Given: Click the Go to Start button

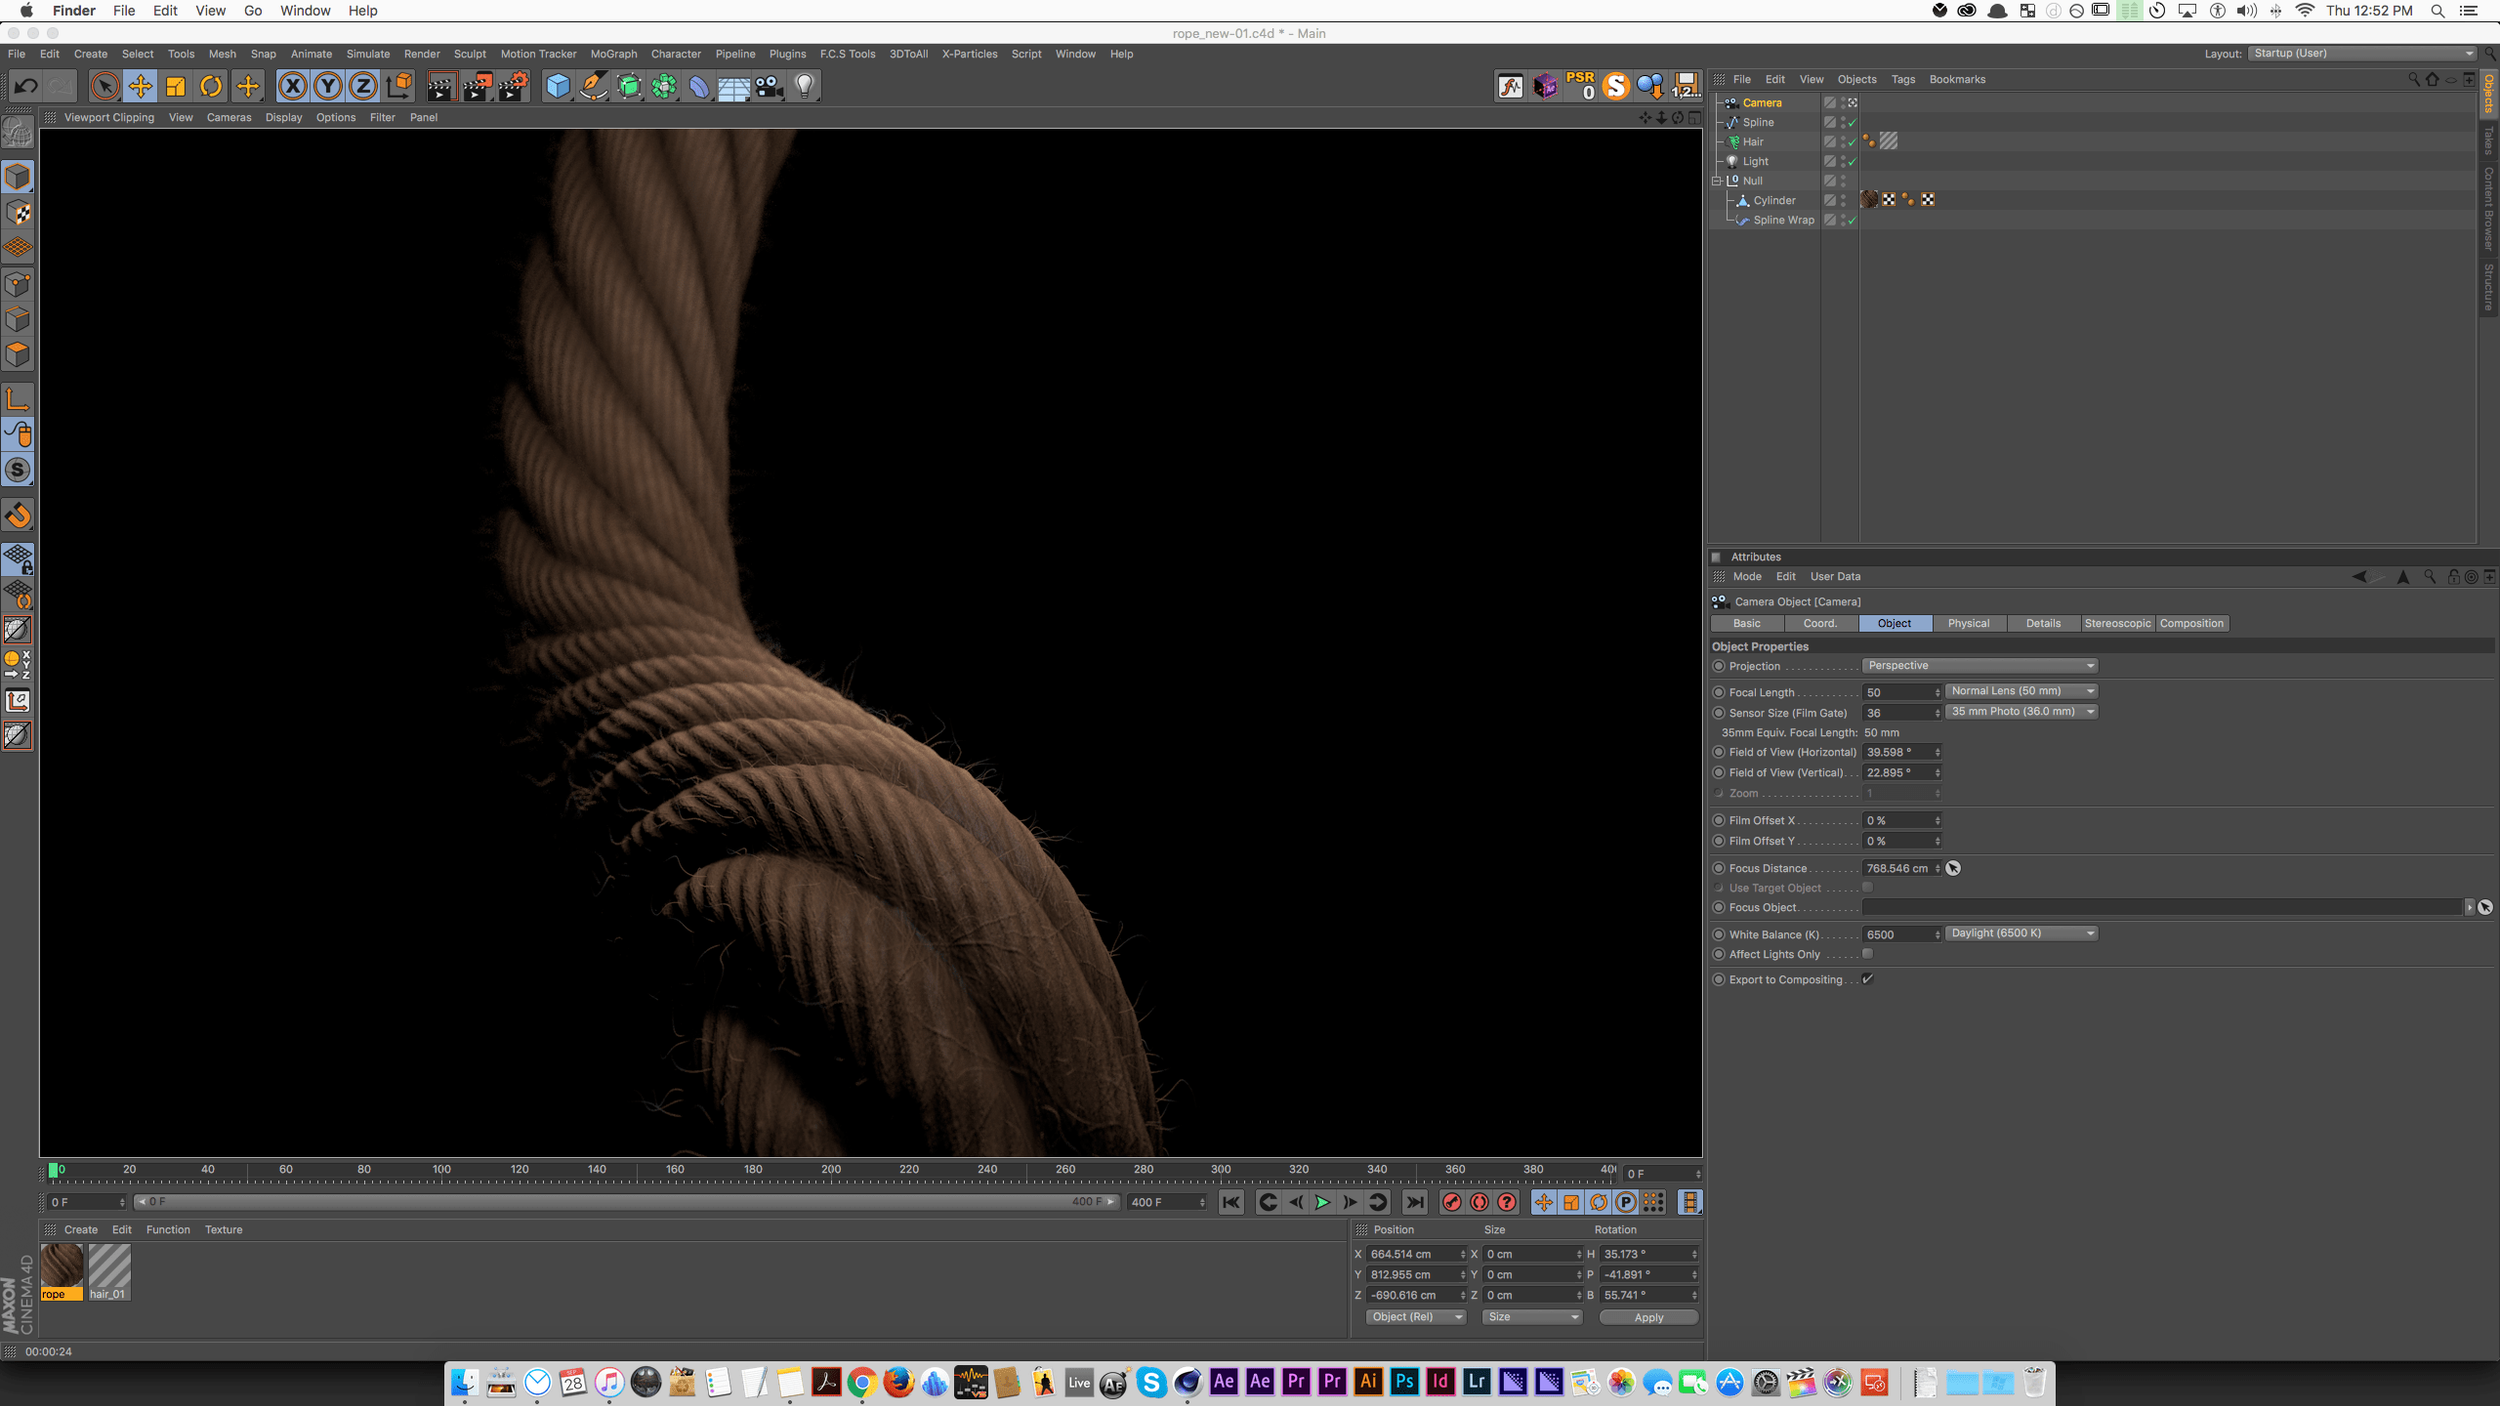Looking at the screenshot, I should coord(1231,1202).
